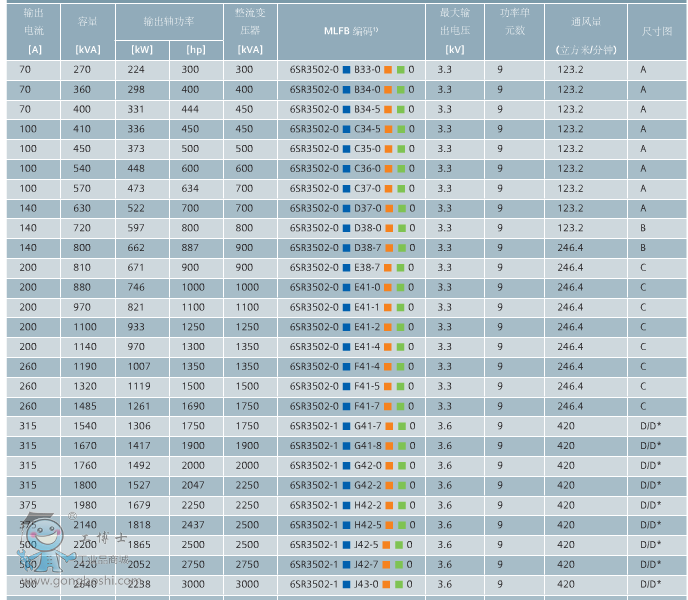688x600 pixels.
Task: Click the 功率单元数 column header
Action: tap(515, 32)
